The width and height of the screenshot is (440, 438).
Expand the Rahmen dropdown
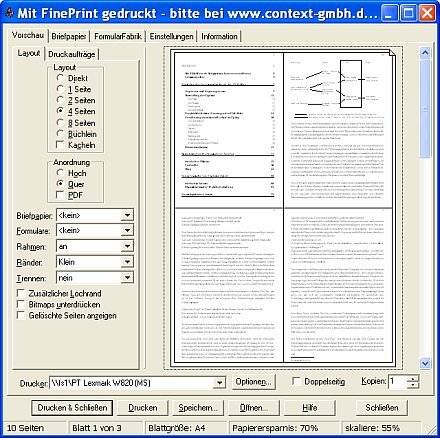(127, 246)
